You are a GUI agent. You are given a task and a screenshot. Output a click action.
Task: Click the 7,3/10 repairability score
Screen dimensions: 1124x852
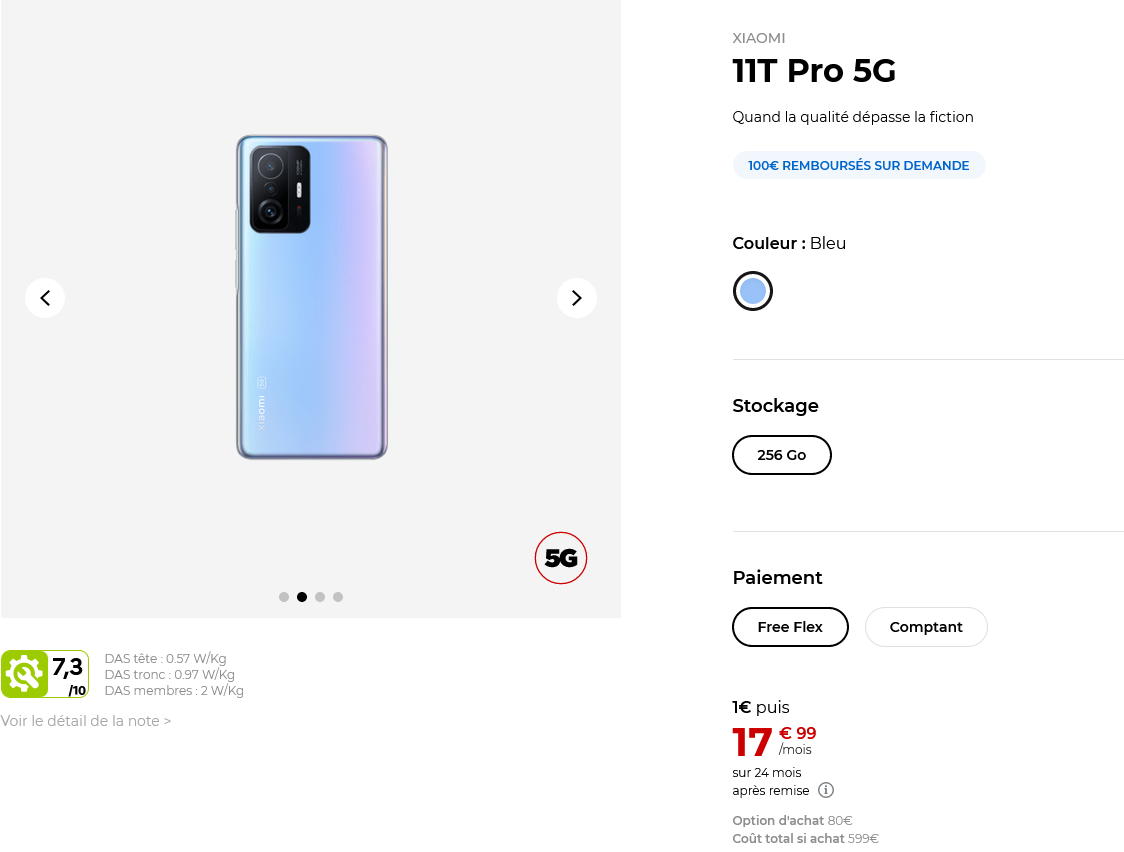pos(69,674)
